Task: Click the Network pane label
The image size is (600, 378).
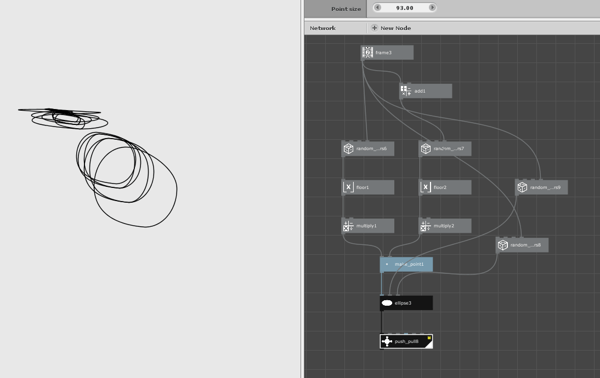Action: click(323, 28)
